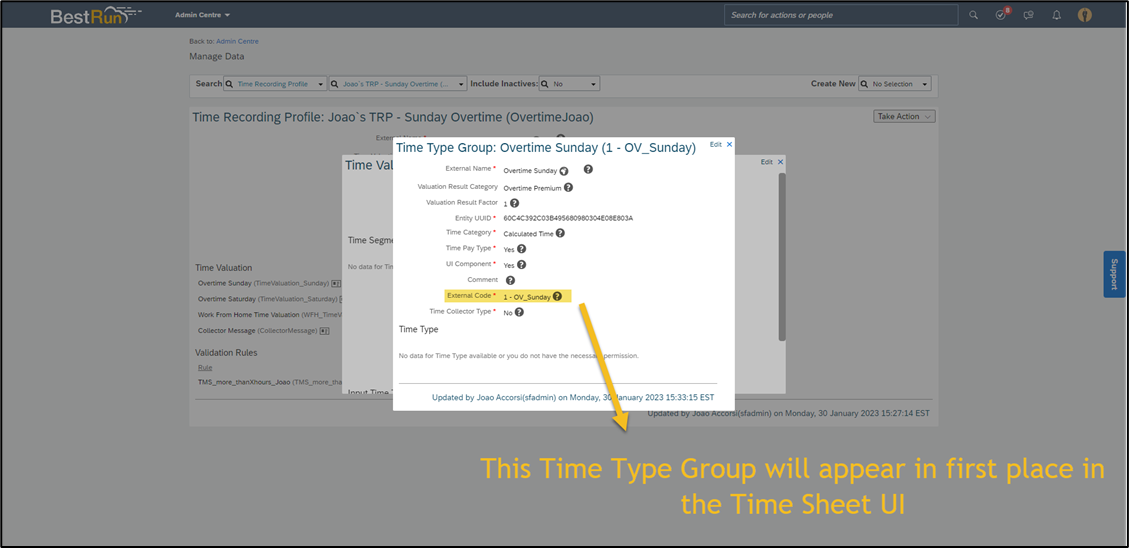Click the Support side tab

[x=1114, y=274]
